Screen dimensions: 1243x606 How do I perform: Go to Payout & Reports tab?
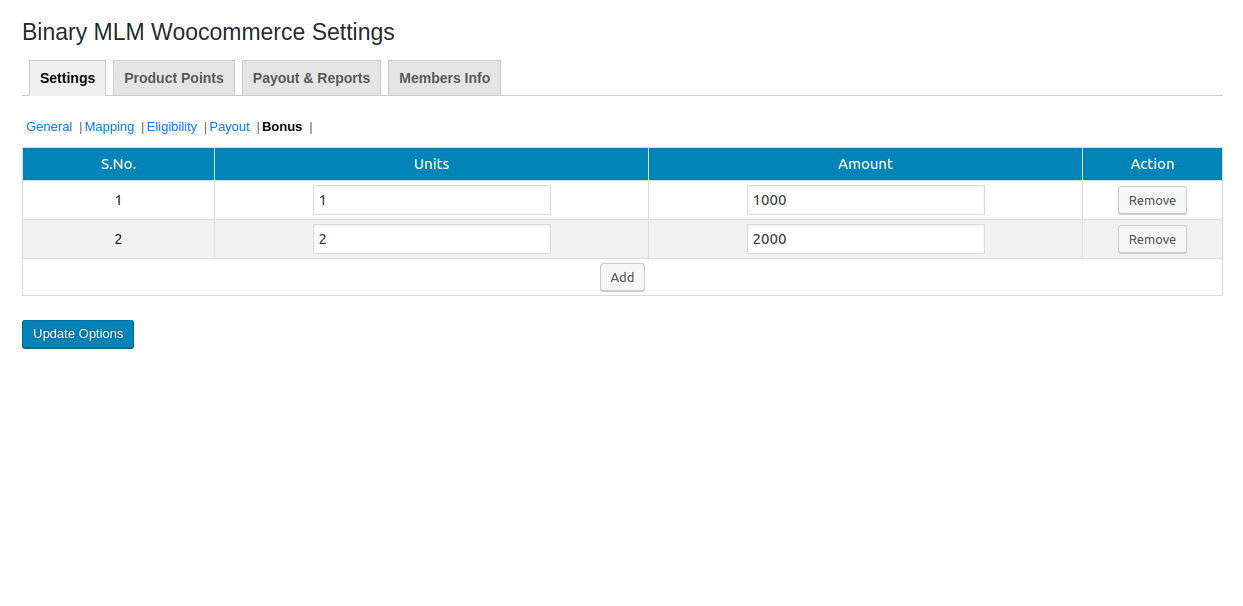[311, 78]
